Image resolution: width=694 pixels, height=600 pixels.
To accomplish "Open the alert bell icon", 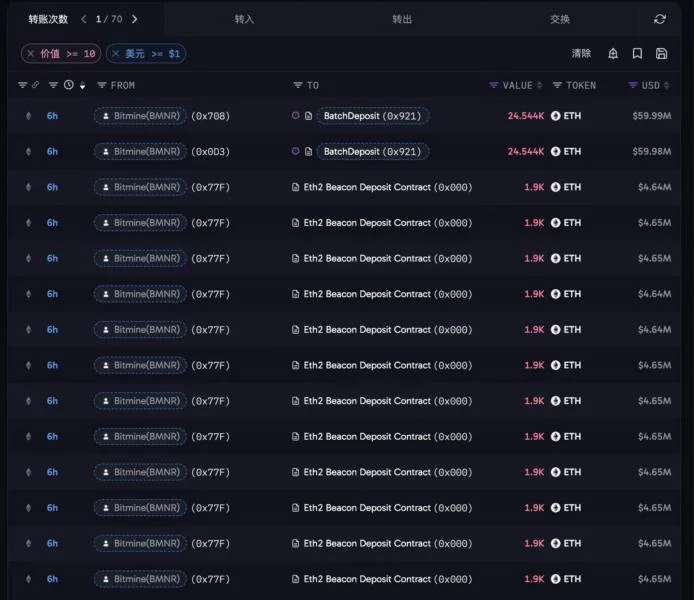I will click(x=613, y=54).
